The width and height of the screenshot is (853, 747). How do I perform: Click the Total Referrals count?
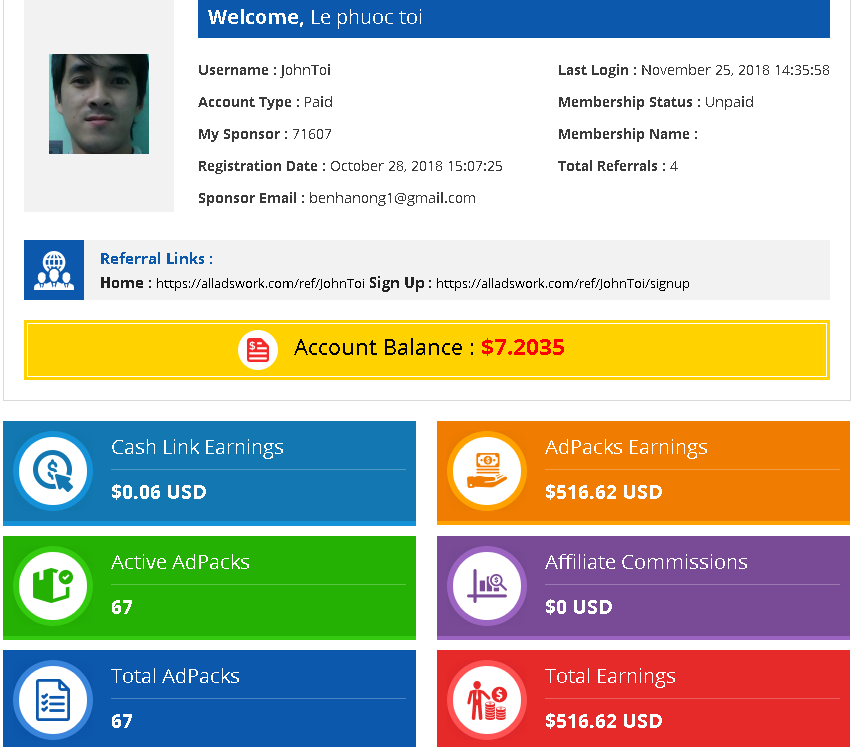[674, 166]
